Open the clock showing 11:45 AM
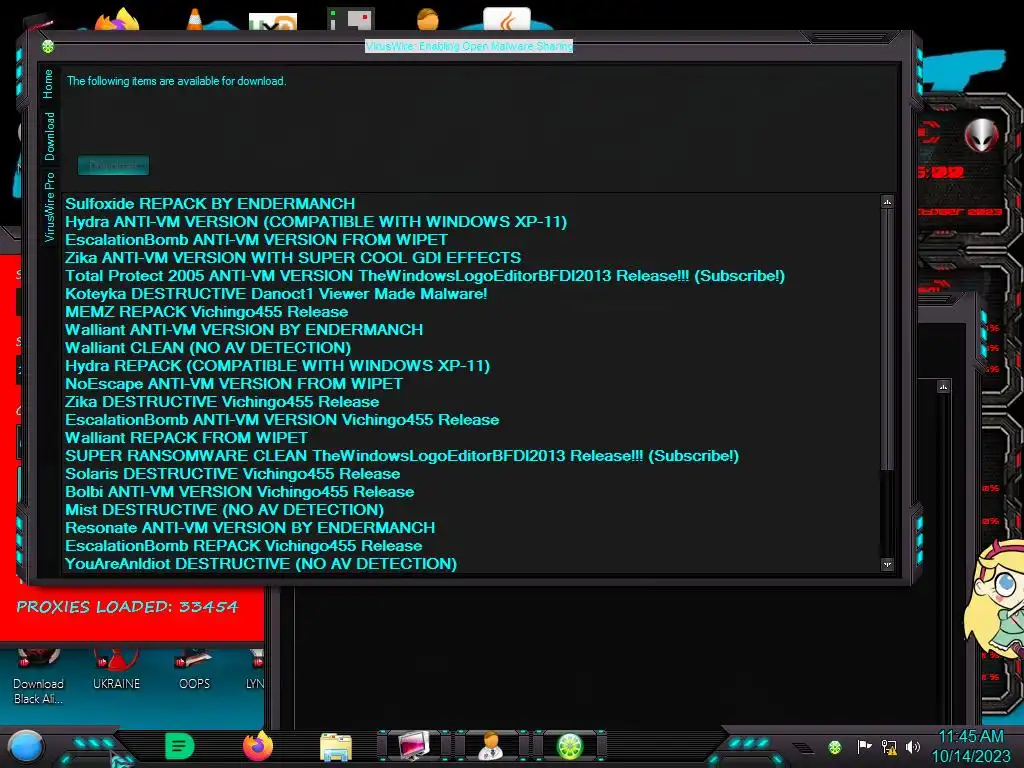The width and height of the screenshot is (1024, 768). tap(970, 746)
